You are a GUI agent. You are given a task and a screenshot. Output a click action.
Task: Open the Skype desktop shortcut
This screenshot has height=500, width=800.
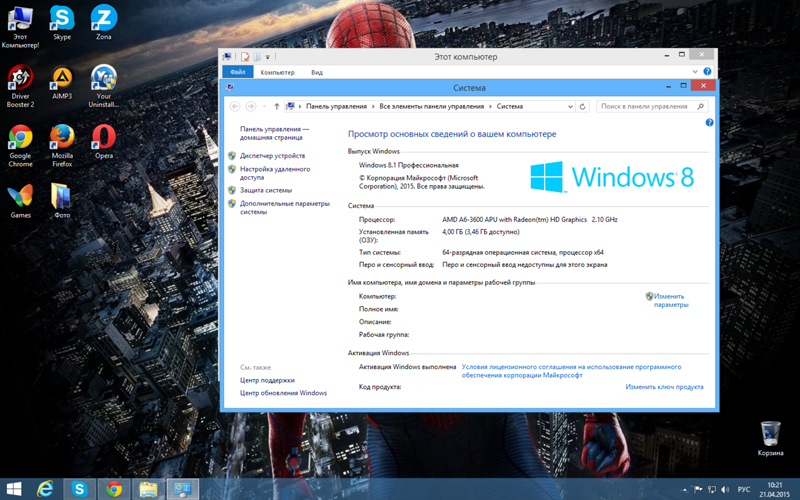62,23
